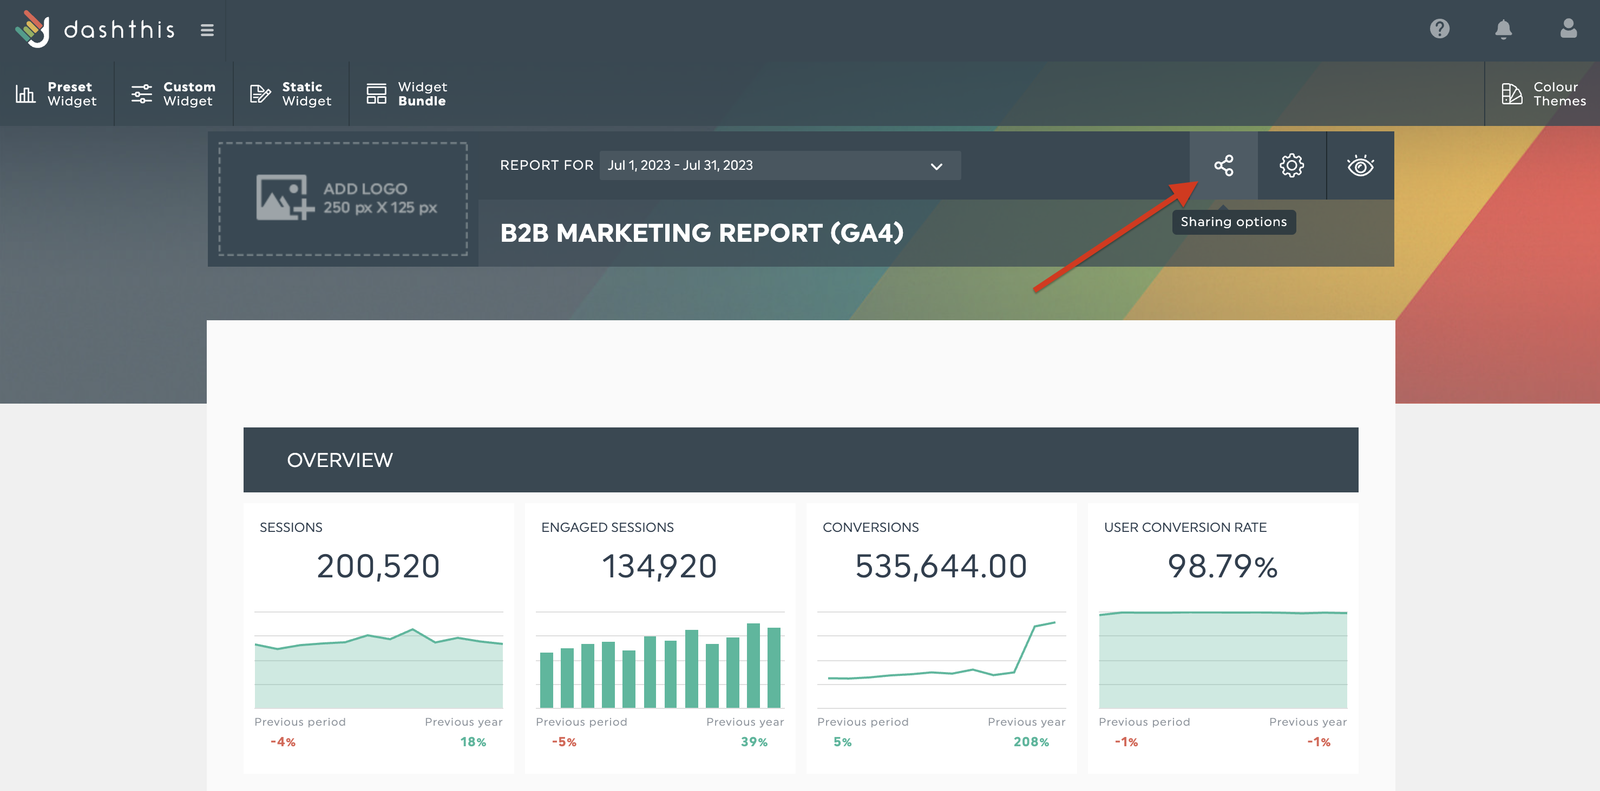Click the ENGAGED SESSIONS widget title

tap(607, 527)
